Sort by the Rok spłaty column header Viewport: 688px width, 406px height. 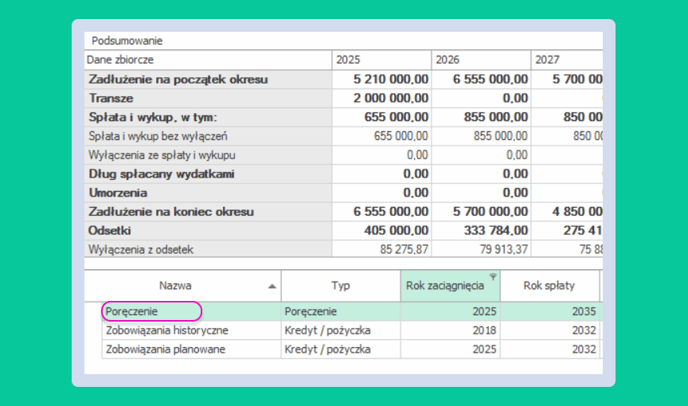[549, 286]
